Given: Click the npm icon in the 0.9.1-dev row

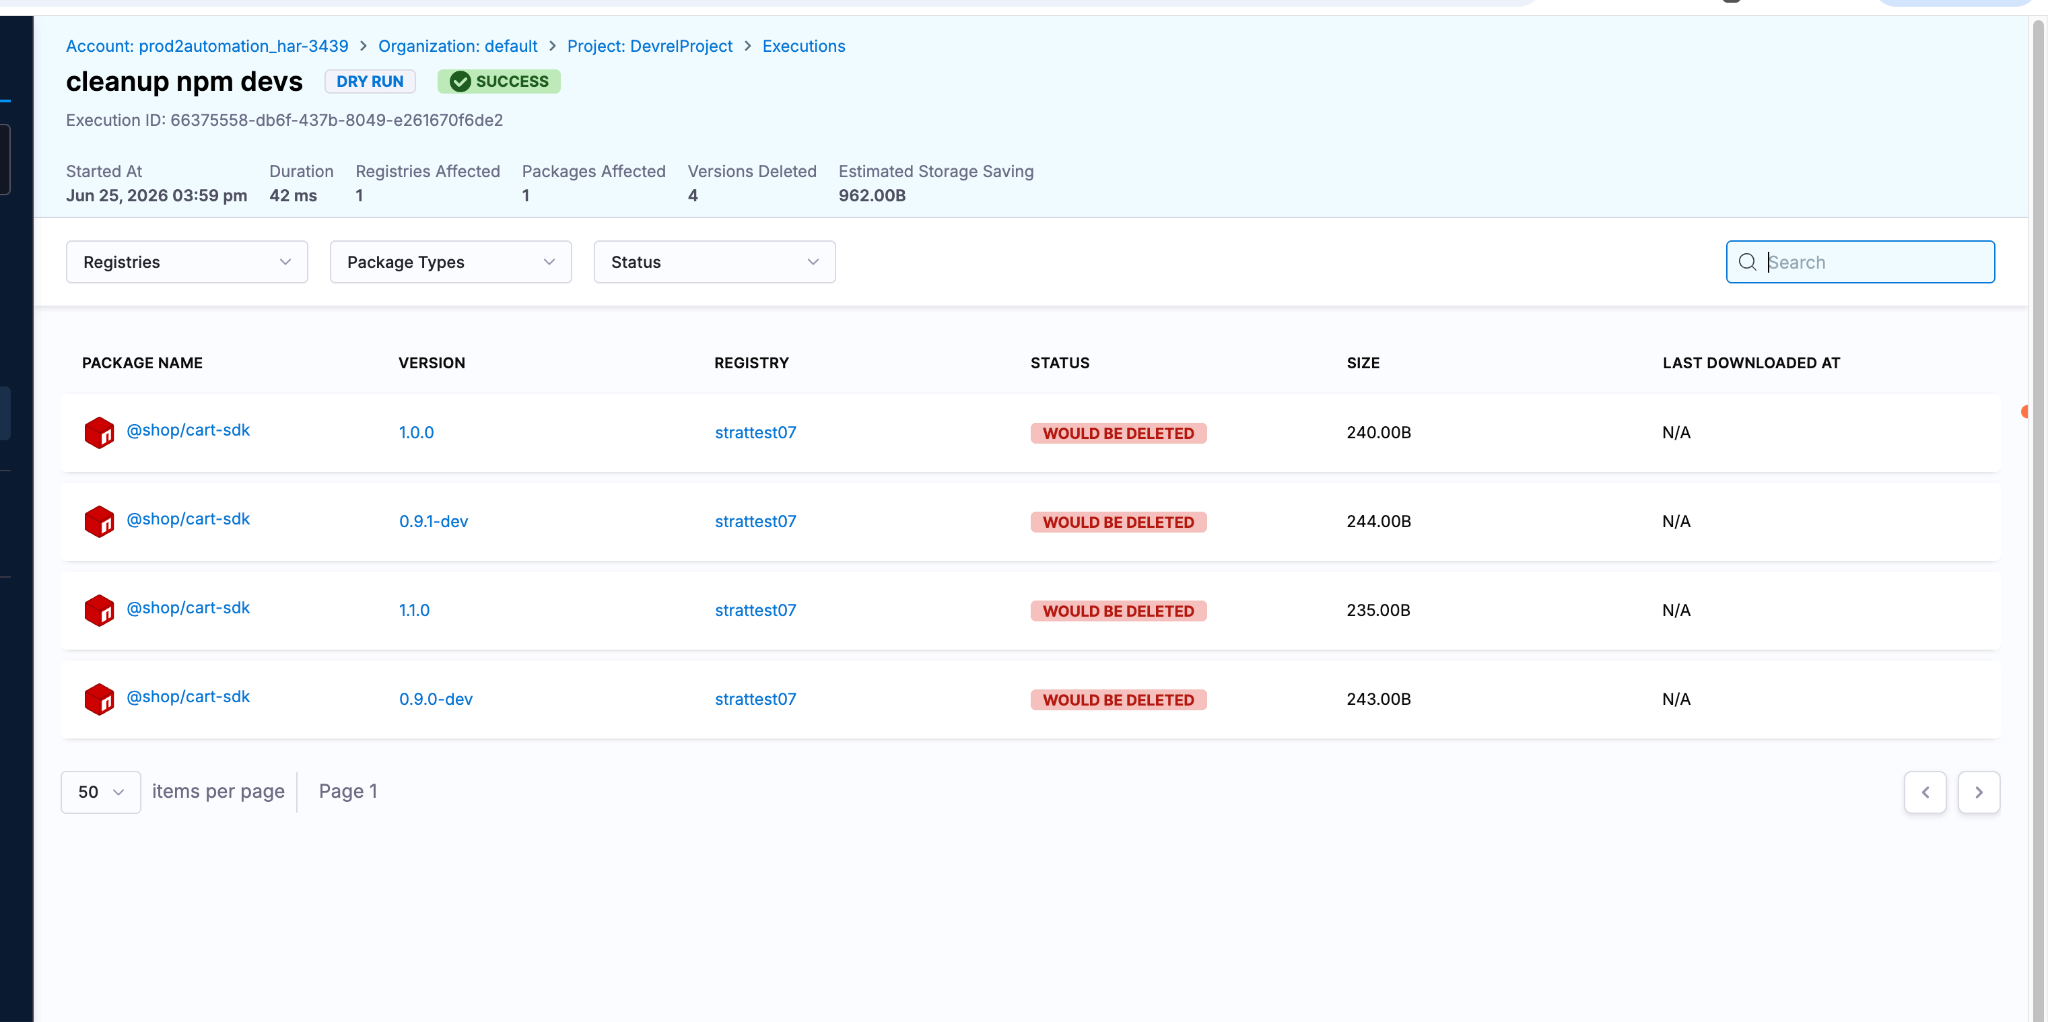Looking at the screenshot, I should (x=99, y=522).
